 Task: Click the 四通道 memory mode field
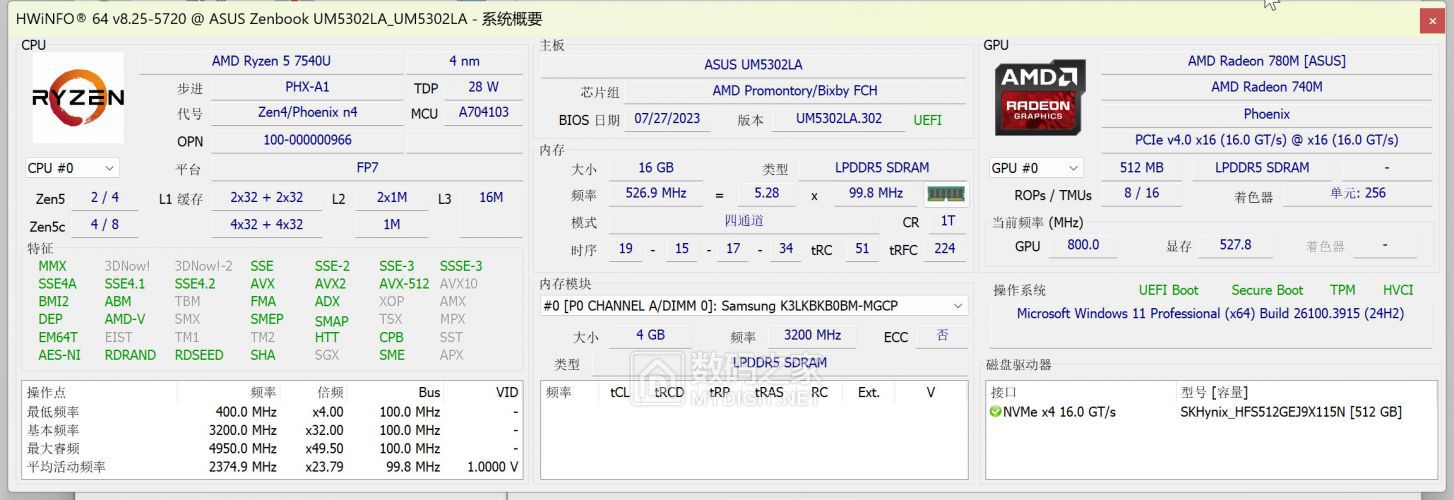coord(744,221)
